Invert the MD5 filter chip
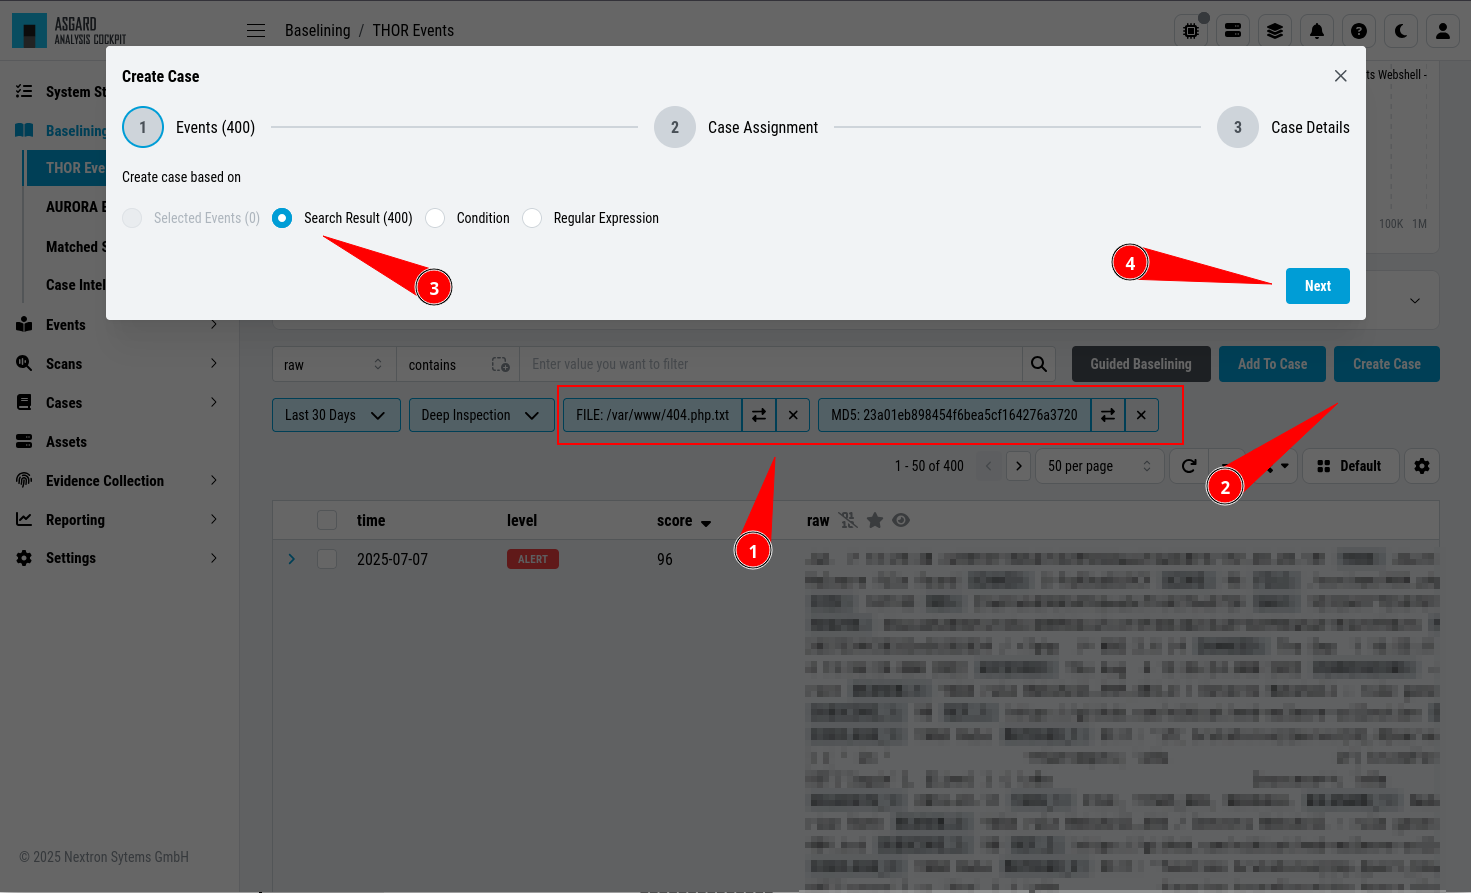The height and width of the screenshot is (893, 1471). point(1108,415)
